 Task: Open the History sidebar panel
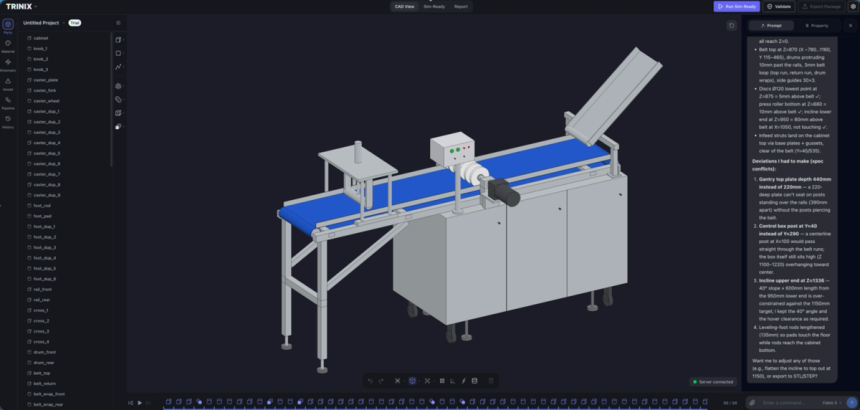click(x=8, y=121)
